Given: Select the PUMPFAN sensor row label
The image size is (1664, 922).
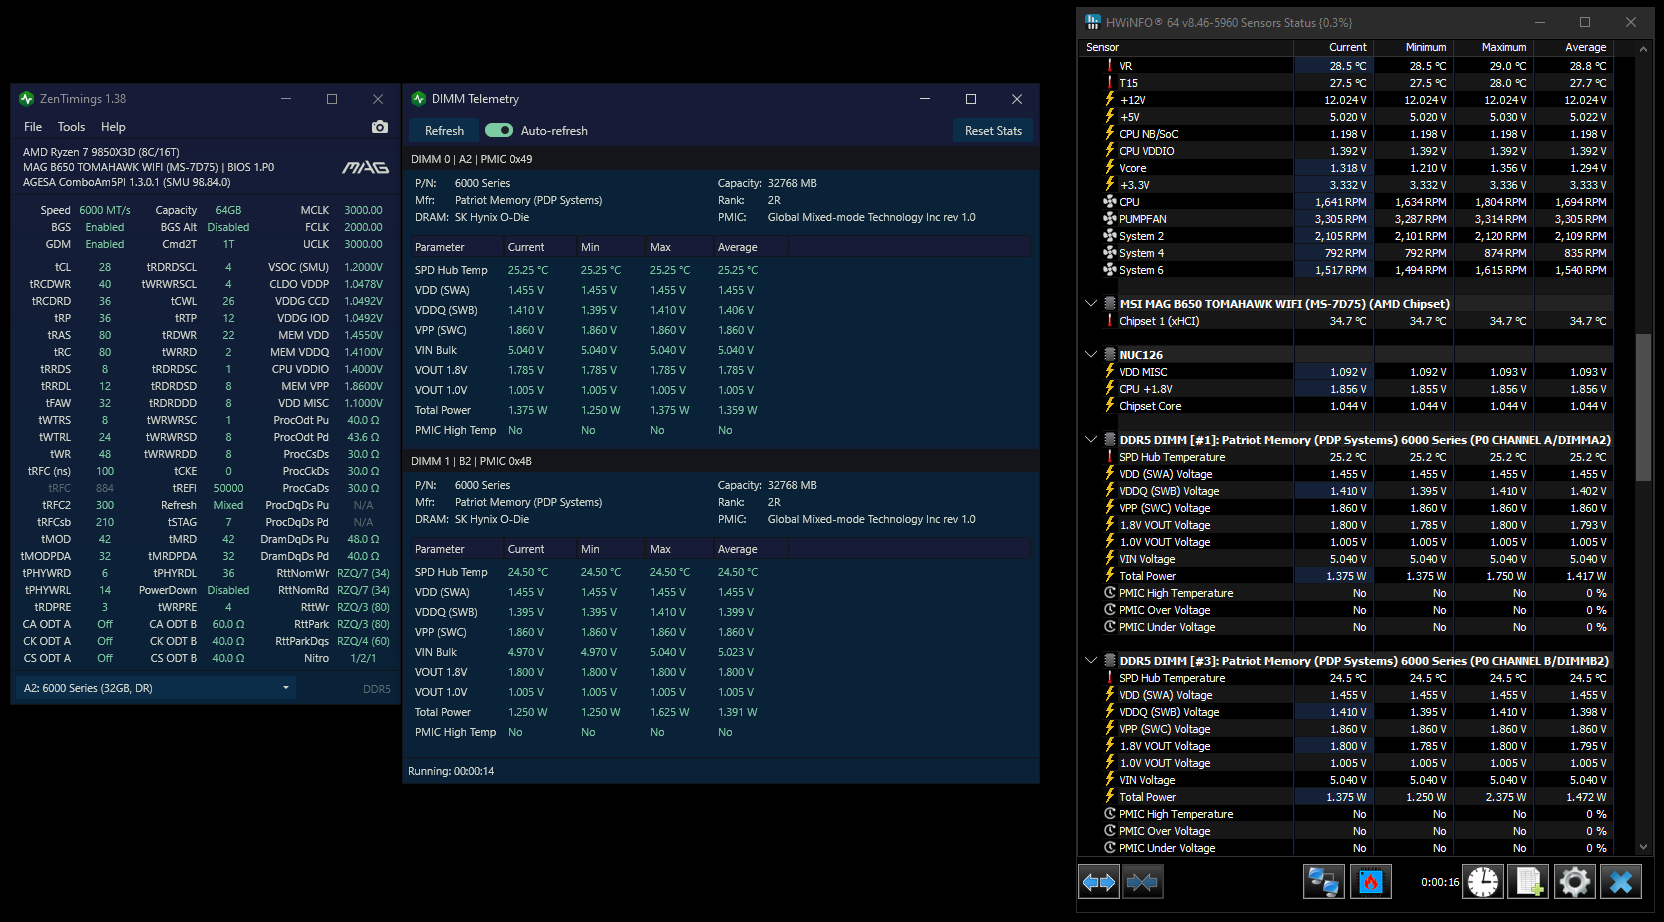Looking at the screenshot, I should [x=1143, y=219].
